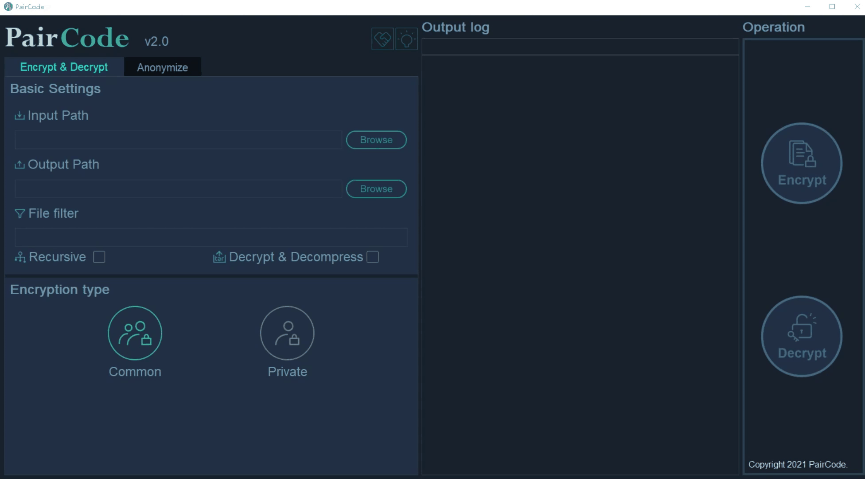Image resolution: width=865 pixels, height=479 pixels.
Task: Click the funnel icon beside File filter
Action: [x=20, y=214]
